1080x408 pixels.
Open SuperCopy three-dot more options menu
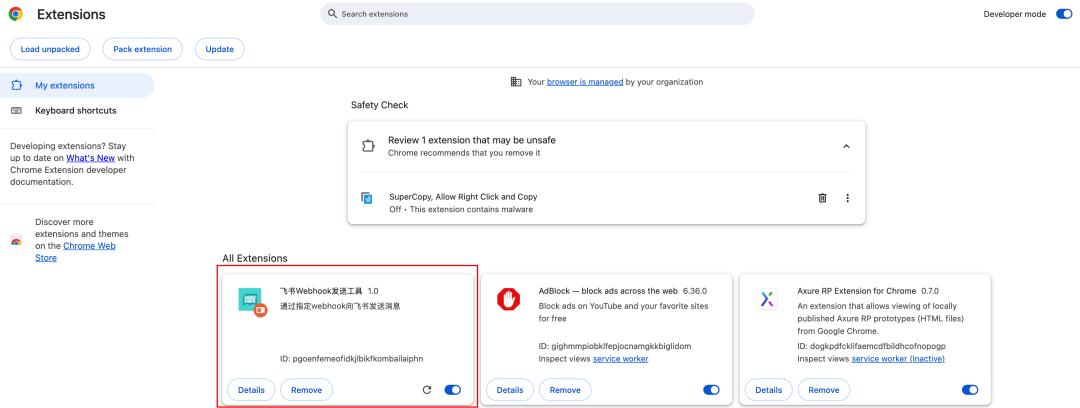pyautogui.click(x=847, y=198)
